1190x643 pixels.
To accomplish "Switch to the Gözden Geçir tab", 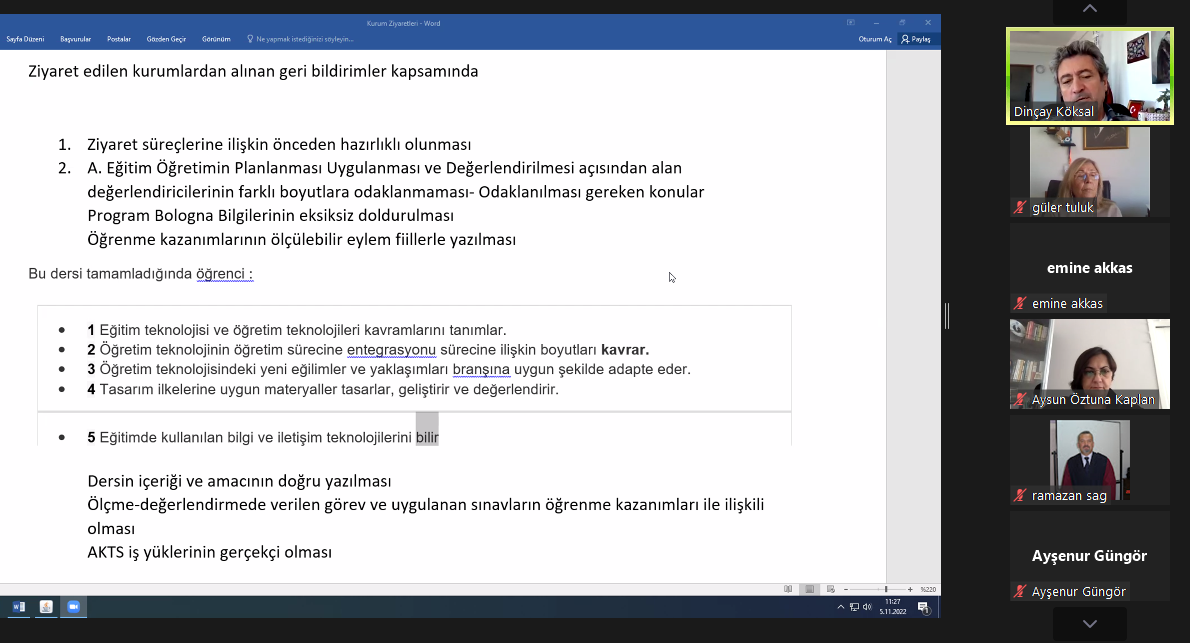I will 166,39.
